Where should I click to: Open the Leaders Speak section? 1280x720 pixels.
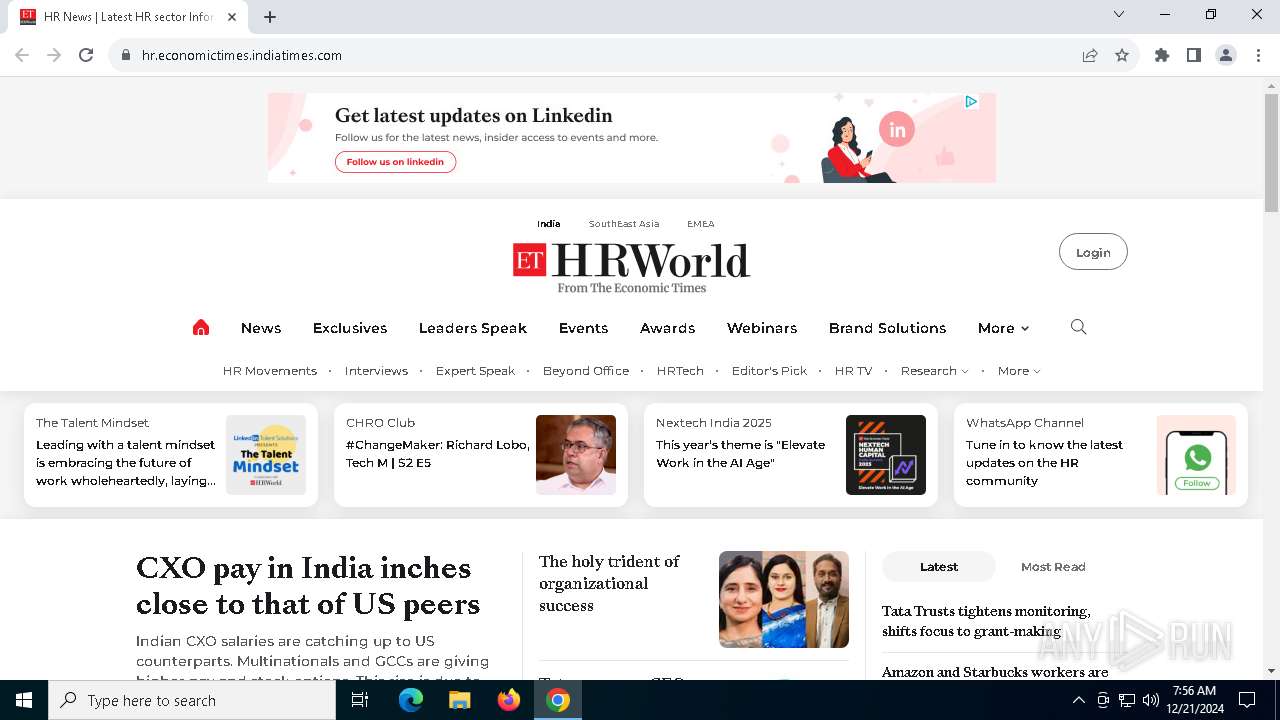[x=473, y=328]
